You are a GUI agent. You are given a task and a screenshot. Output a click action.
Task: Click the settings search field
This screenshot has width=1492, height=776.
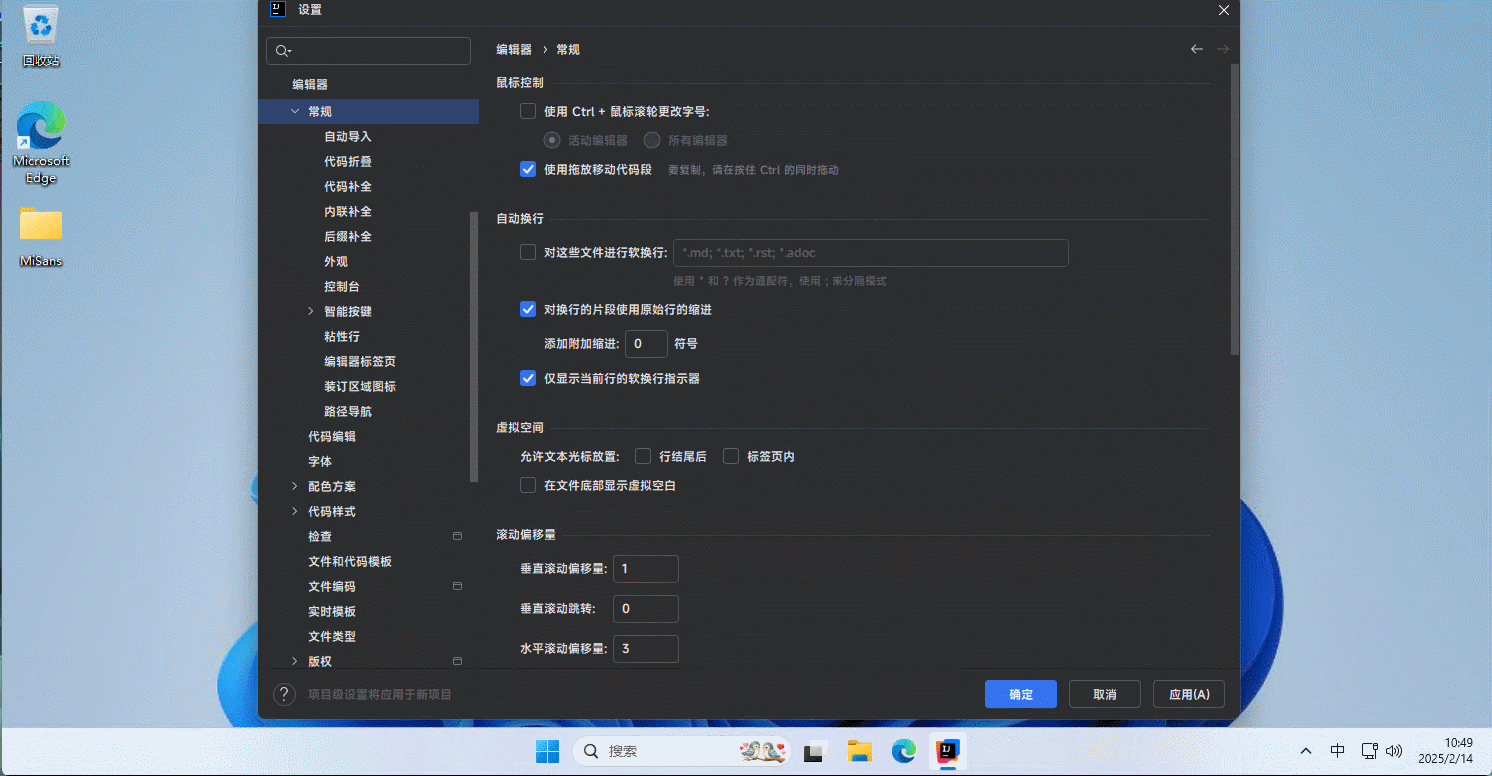pos(370,51)
